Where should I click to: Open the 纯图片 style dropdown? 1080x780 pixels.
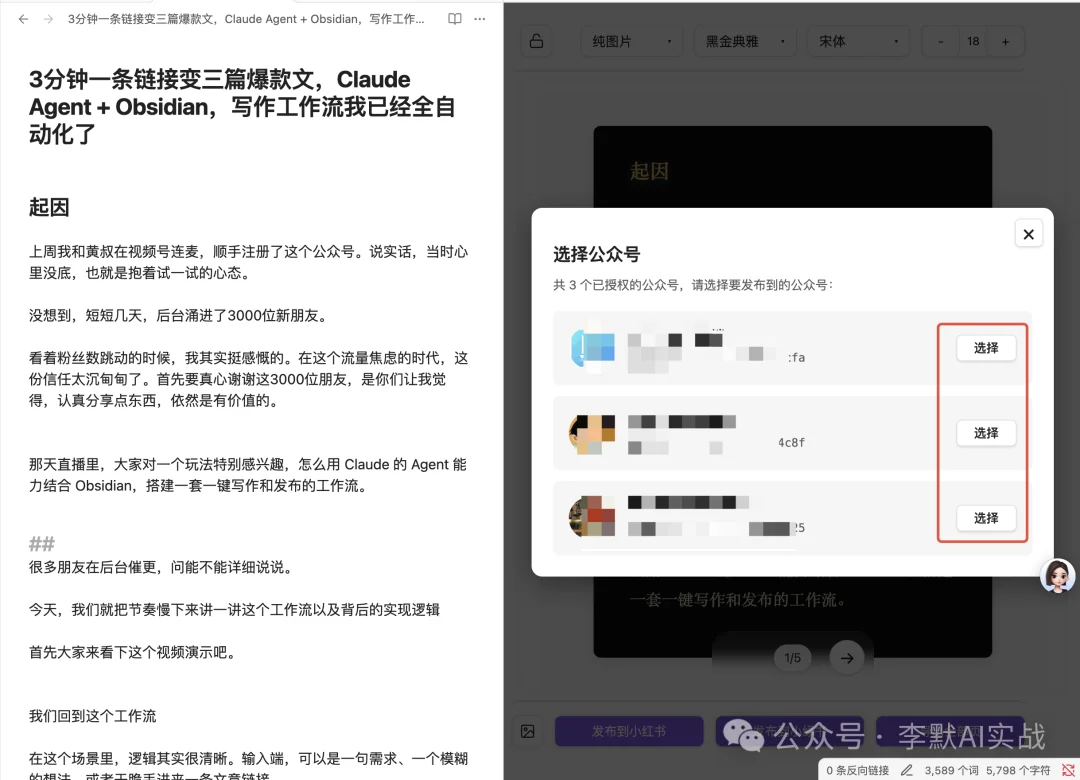pyautogui.click(x=631, y=41)
